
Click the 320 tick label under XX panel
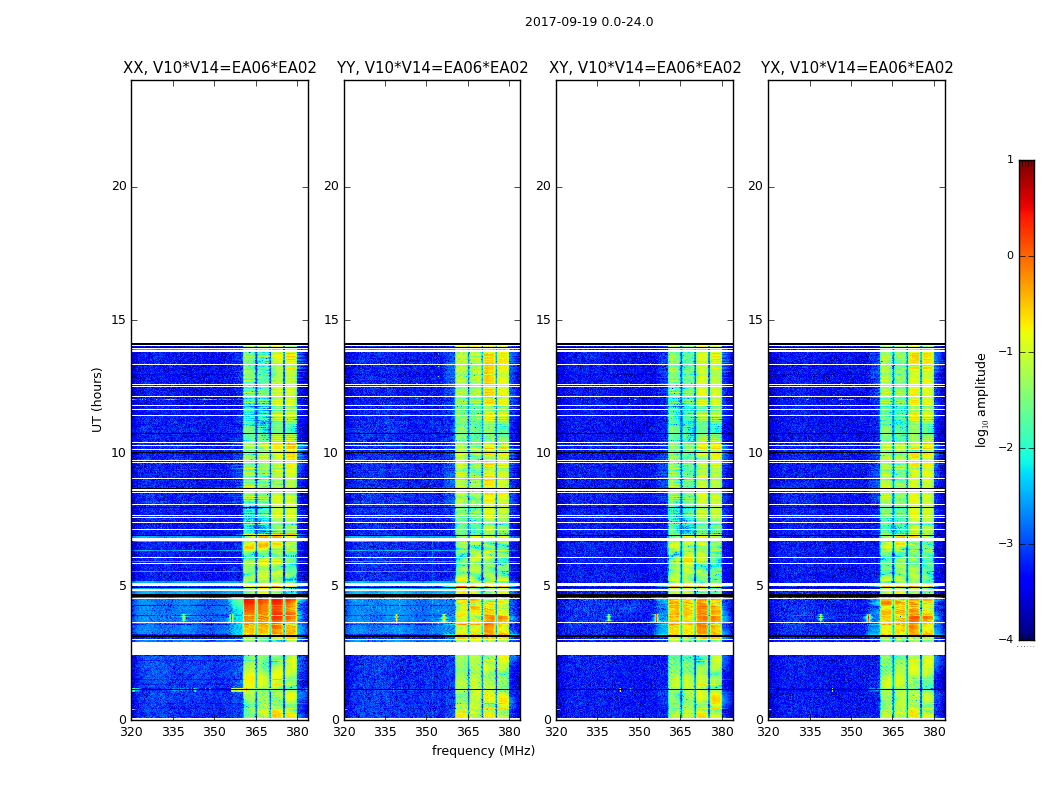point(131,731)
